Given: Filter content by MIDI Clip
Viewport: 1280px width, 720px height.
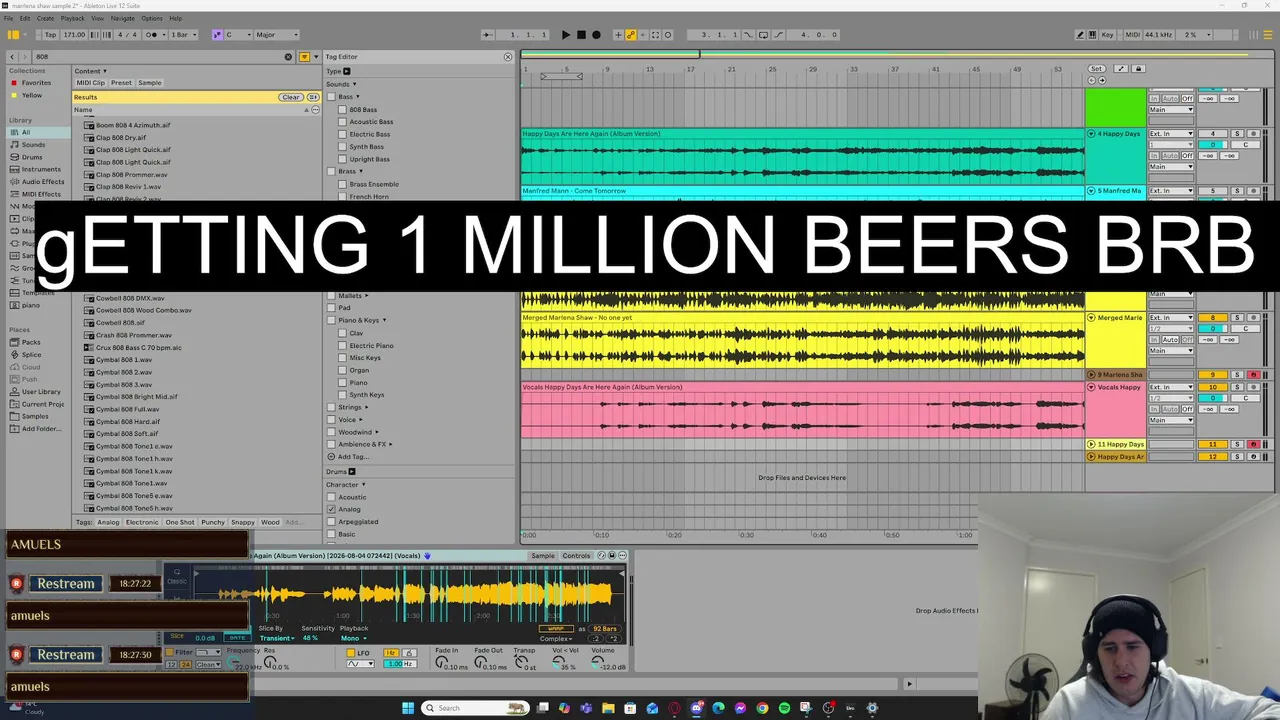Looking at the screenshot, I should pyautogui.click(x=90, y=83).
